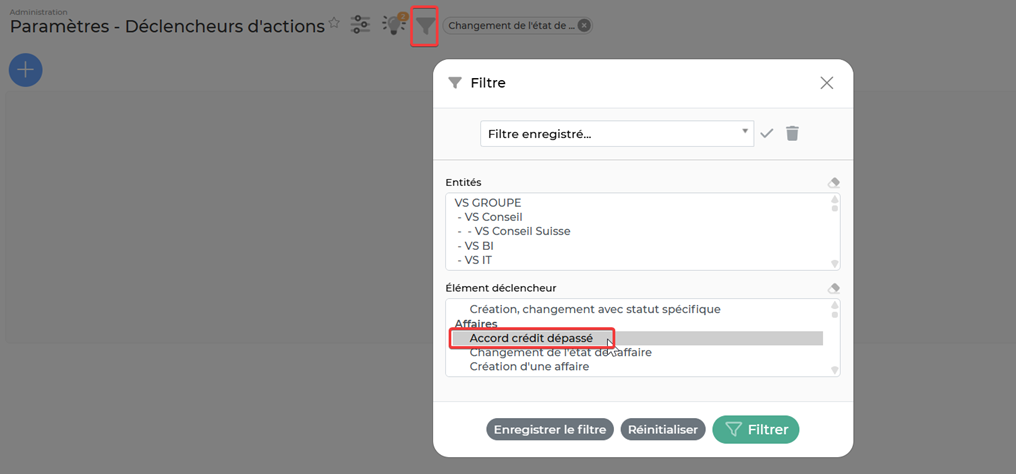Open the 'Filtre enregistré...' dropdown
This screenshot has width=1016, height=474.
[x=616, y=134]
